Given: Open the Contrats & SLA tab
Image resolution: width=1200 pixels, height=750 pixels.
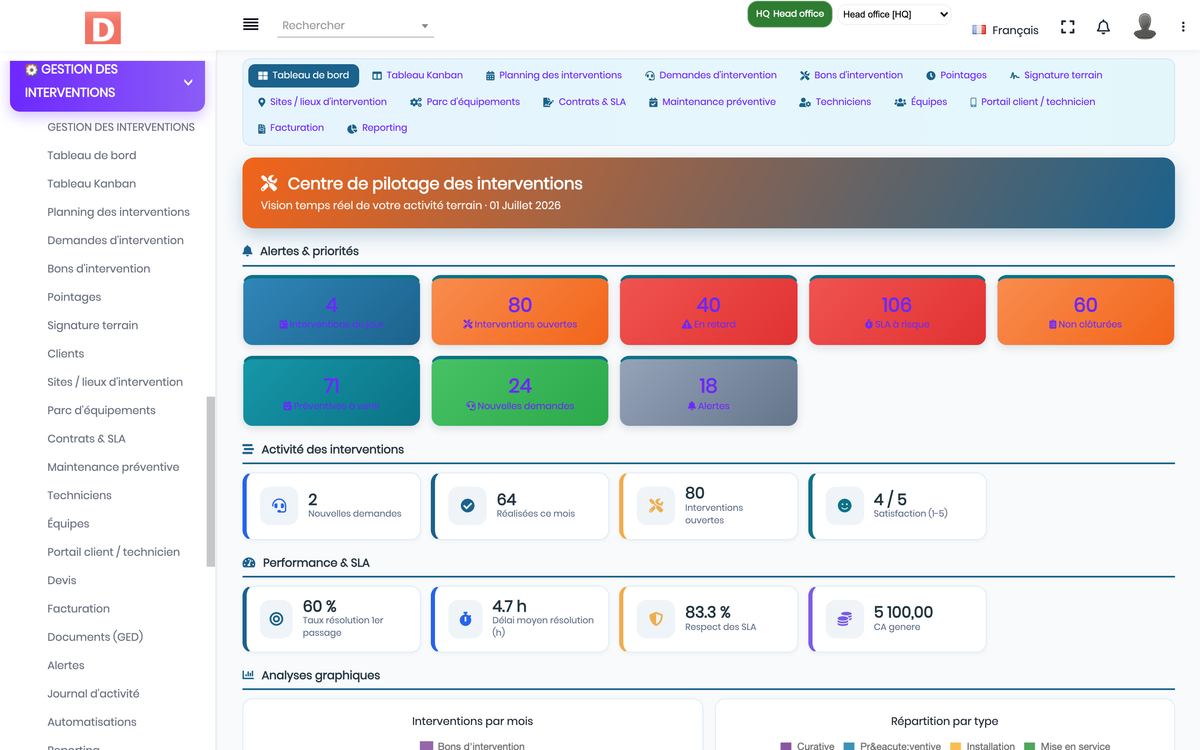Looking at the screenshot, I should click(x=584, y=102).
